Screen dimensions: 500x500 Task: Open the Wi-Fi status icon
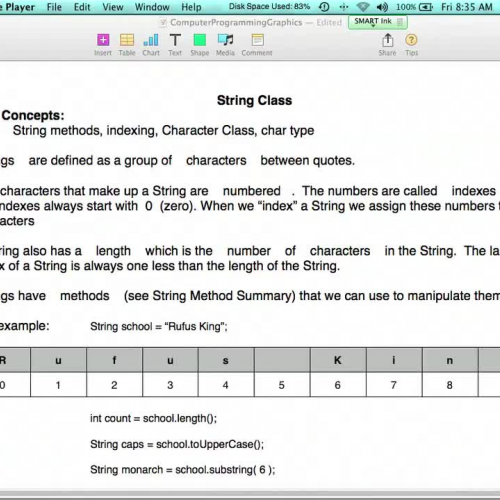[363, 7]
